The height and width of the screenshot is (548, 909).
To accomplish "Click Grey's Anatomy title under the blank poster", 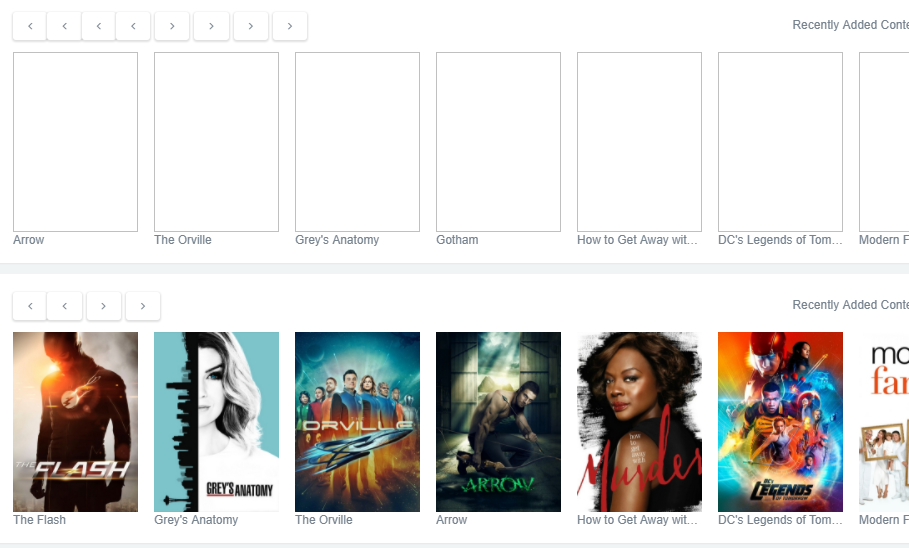I will coord(337,239).
